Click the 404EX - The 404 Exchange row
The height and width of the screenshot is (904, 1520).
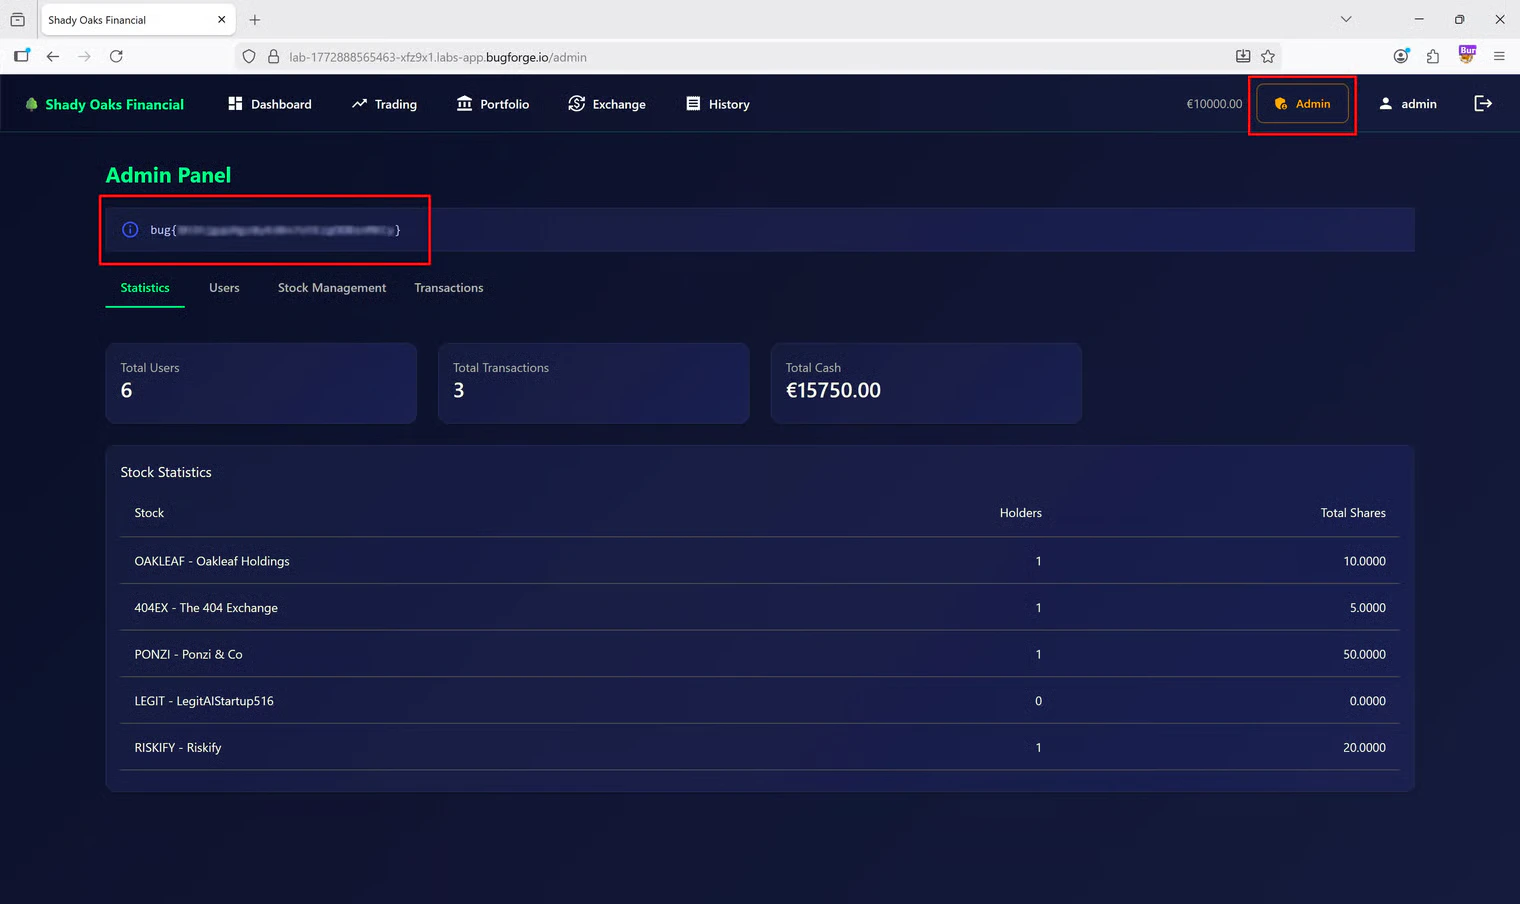pos(760,608)
